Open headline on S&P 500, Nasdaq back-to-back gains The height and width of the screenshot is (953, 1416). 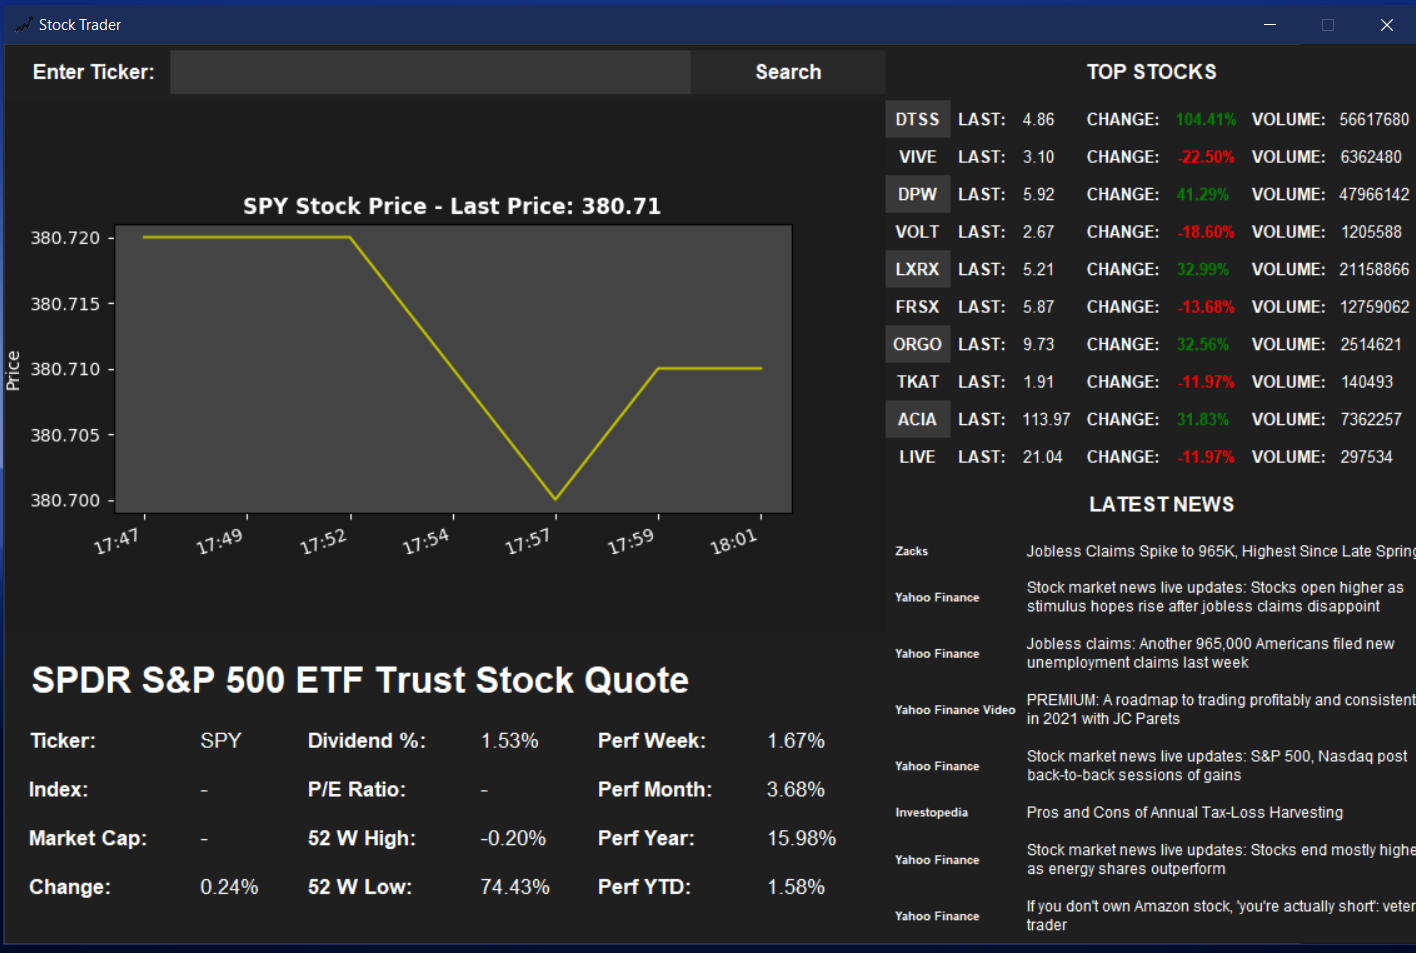click(x=1217, y=766)
